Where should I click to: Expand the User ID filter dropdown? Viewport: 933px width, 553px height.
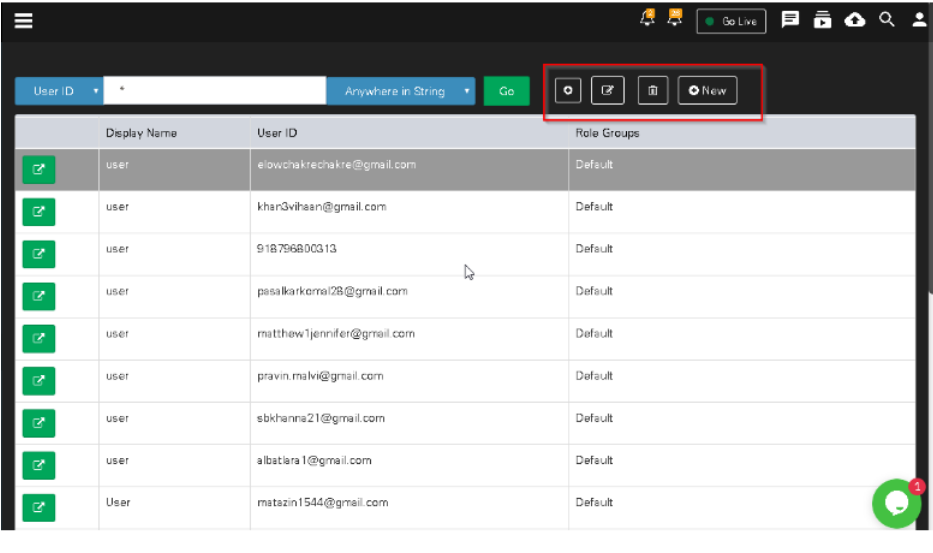(x=59, y=91)
